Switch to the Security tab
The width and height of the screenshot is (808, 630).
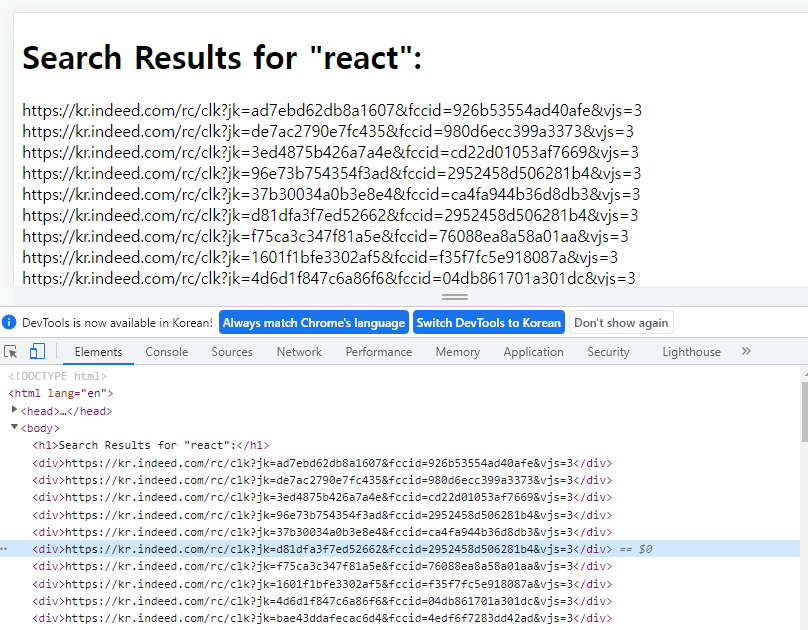[608, 352]
